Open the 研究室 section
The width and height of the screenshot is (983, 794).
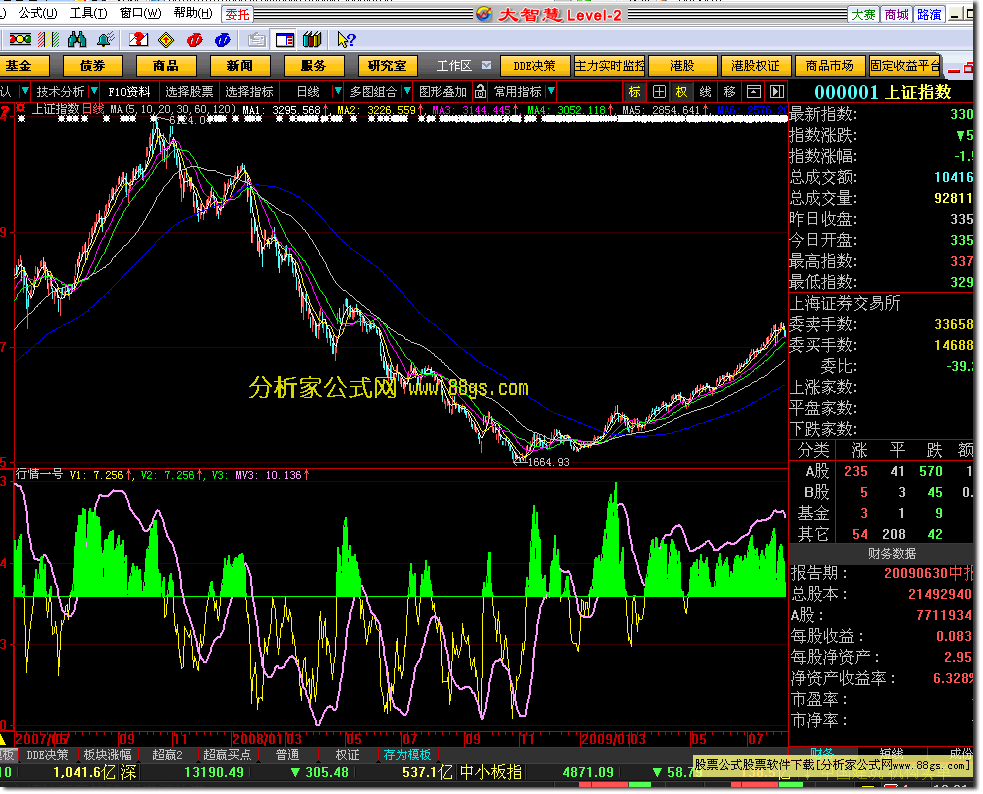[x=387, y=66]
